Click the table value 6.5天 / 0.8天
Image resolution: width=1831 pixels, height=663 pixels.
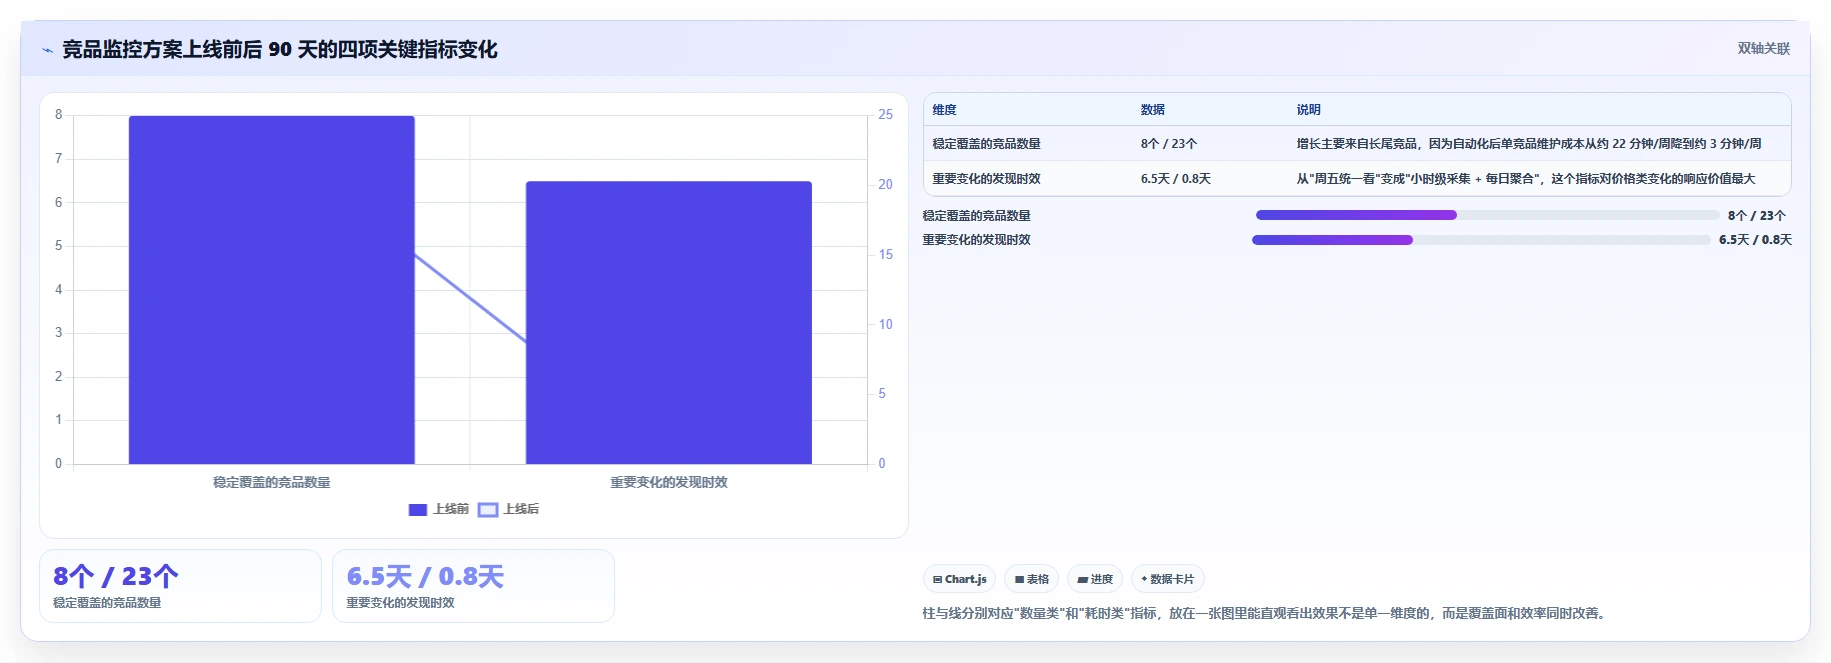click(1176, 179)
